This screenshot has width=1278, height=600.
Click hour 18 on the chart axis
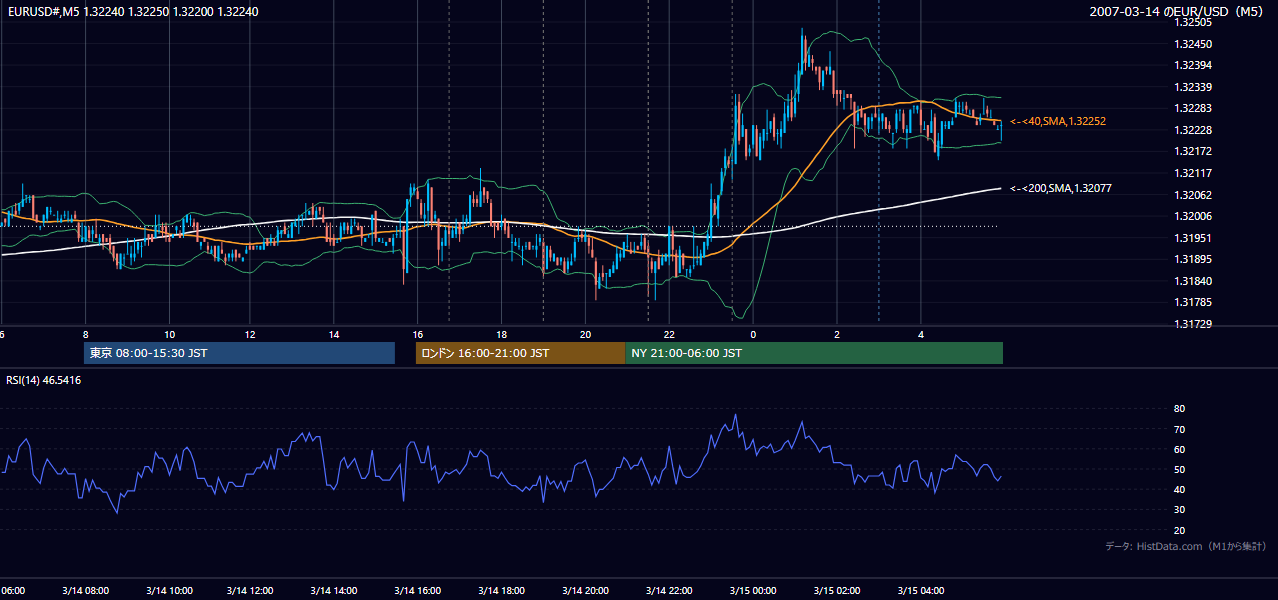click(x=502, y=334)
